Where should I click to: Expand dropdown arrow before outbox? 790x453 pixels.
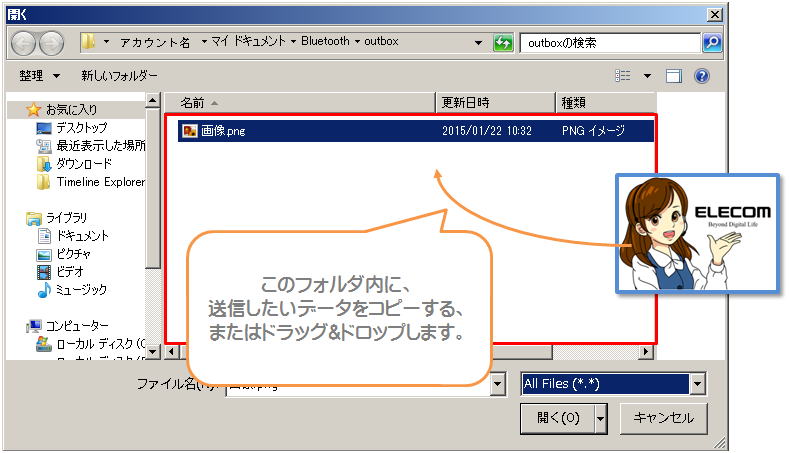357,42
